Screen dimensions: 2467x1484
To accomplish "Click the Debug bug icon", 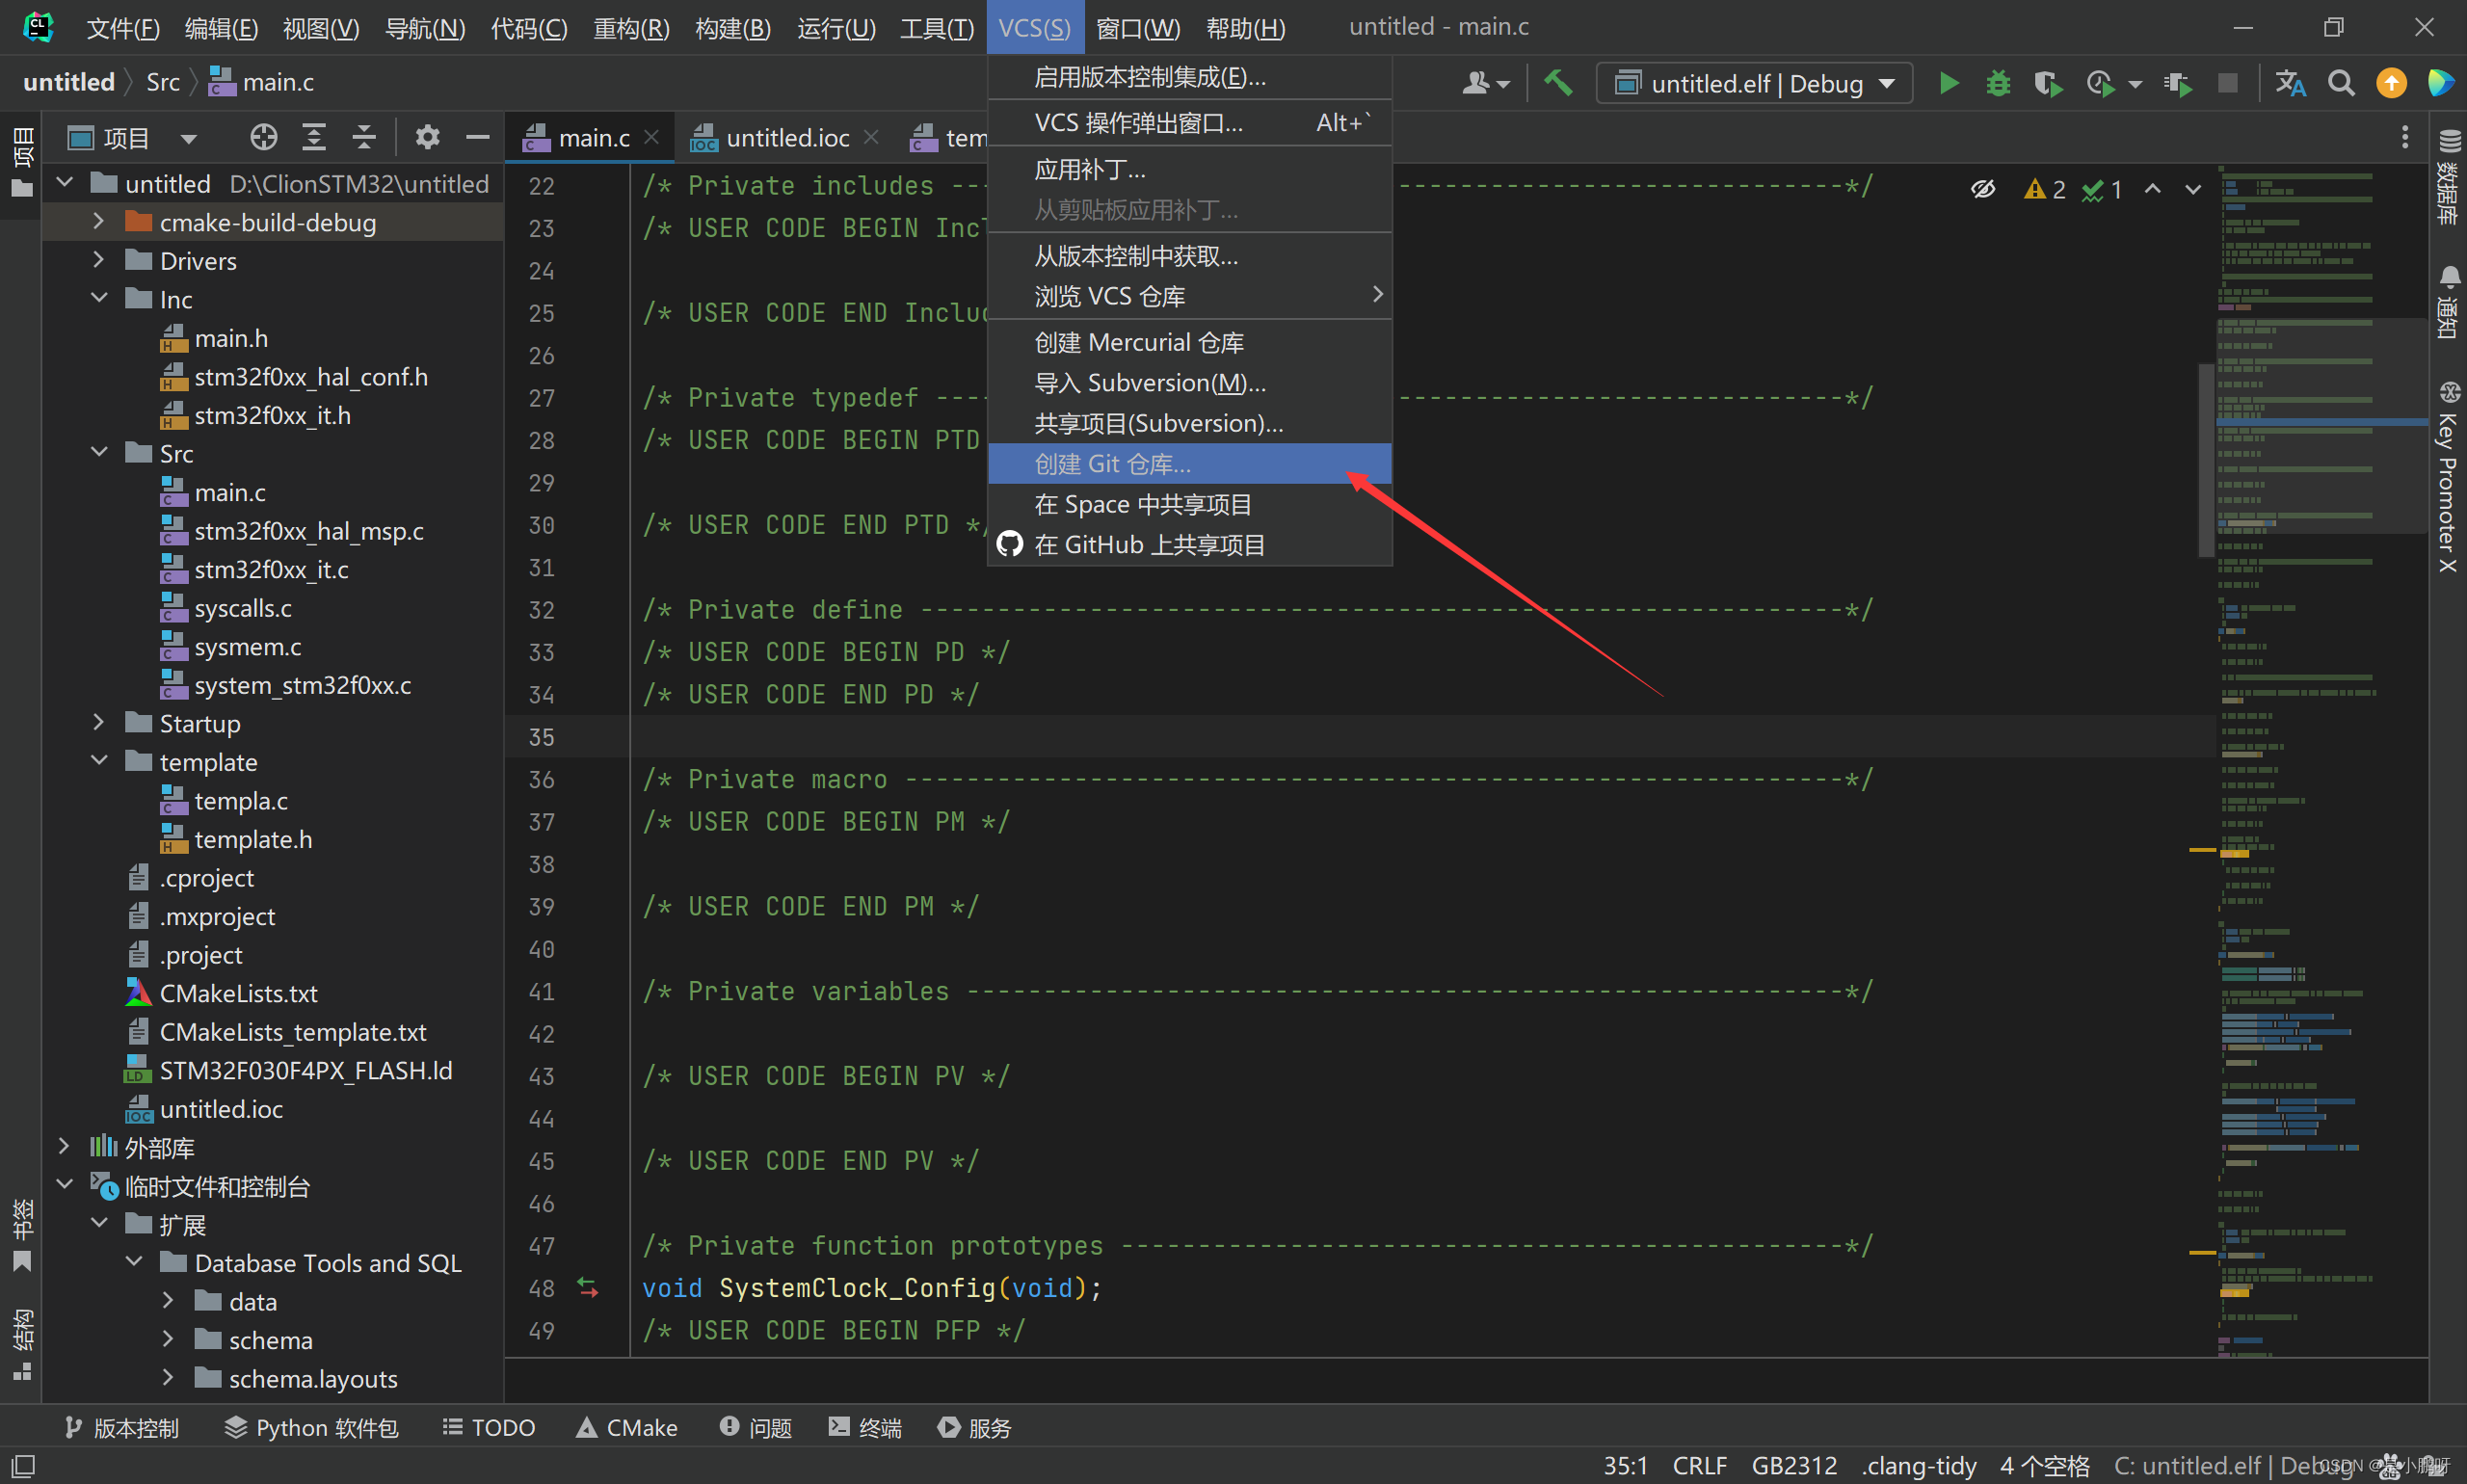I will point(1997,83).
